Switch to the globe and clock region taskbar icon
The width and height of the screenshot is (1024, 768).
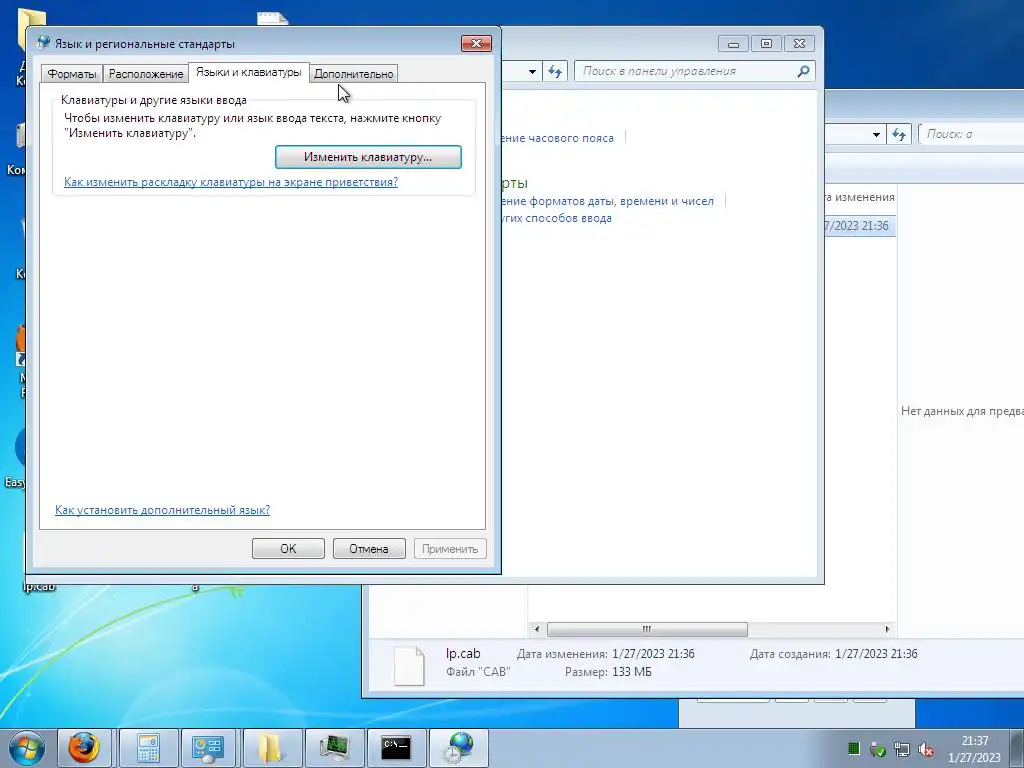pyautogui.click(x=458, y=748)
